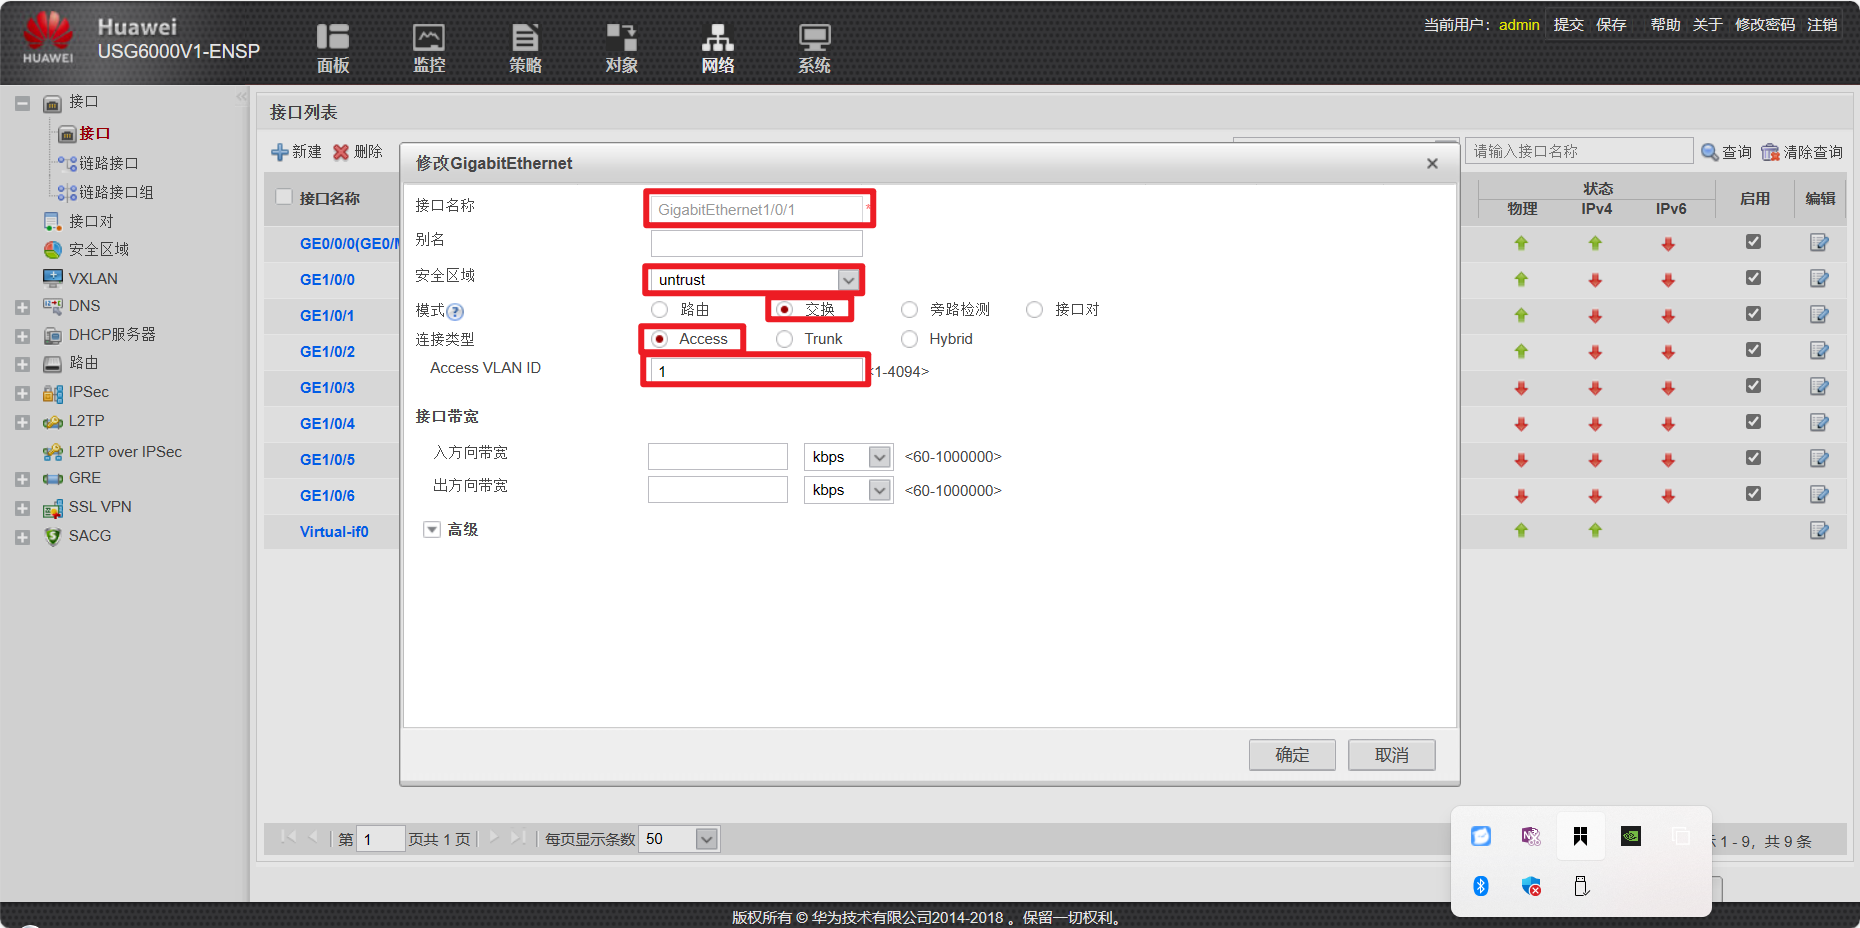The height and width of the screenshot is (928, 1860).
Task: Uncheck the GE1/0/3 row enable checkbox
Action: coord(1753,385)
